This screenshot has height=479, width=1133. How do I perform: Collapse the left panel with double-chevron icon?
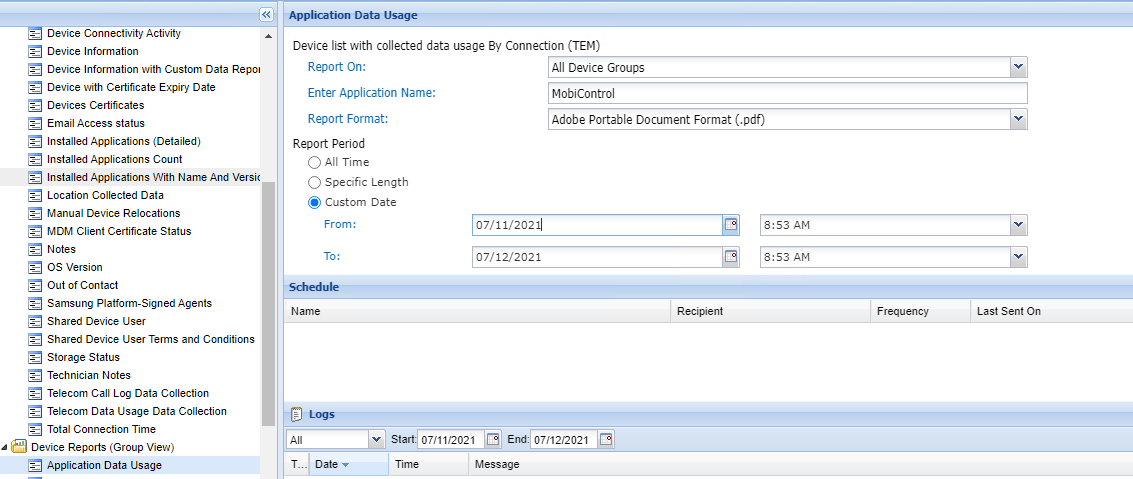pos(266,14)
